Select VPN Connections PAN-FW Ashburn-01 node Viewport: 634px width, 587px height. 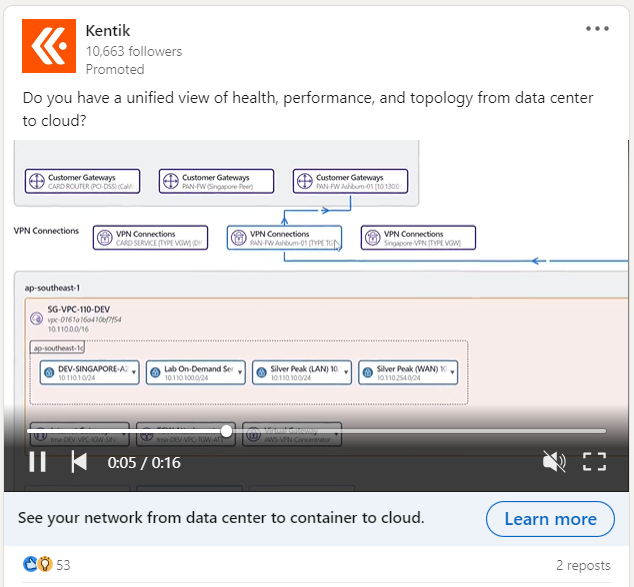[x=284, y=238]
